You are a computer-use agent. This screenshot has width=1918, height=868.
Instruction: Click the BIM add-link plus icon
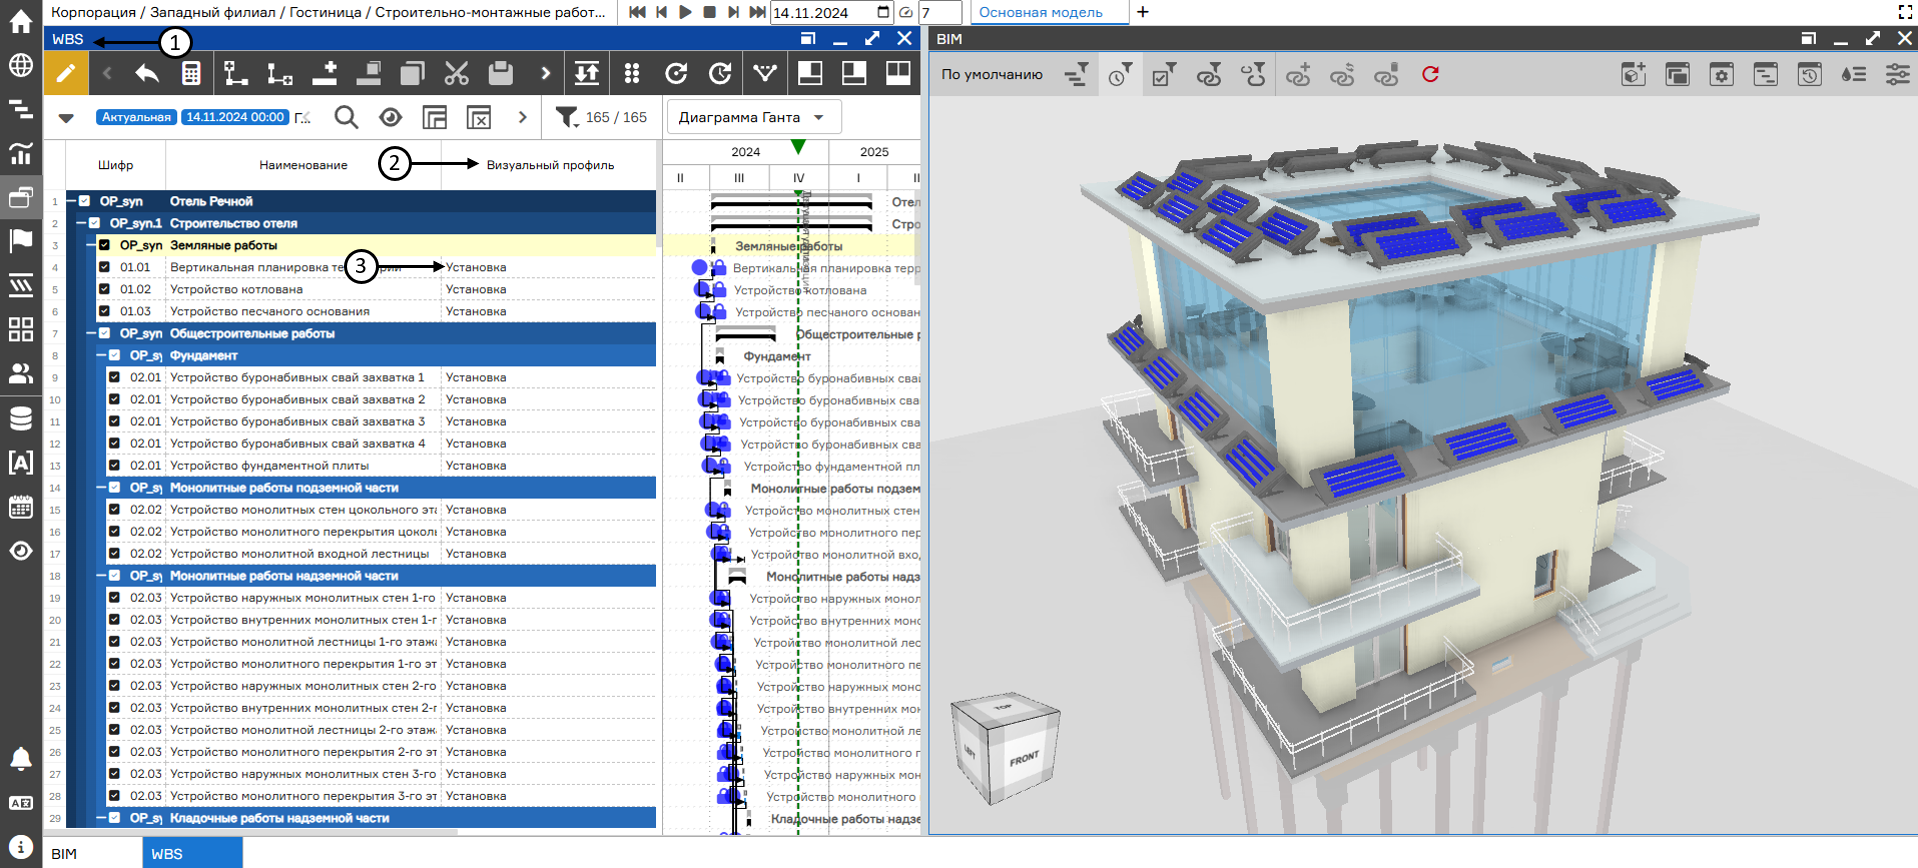[x=1298, y=74]
